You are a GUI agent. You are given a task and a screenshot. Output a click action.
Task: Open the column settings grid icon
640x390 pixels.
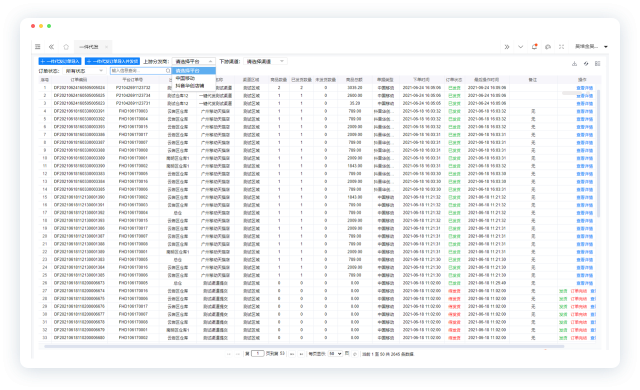[597, 64]
